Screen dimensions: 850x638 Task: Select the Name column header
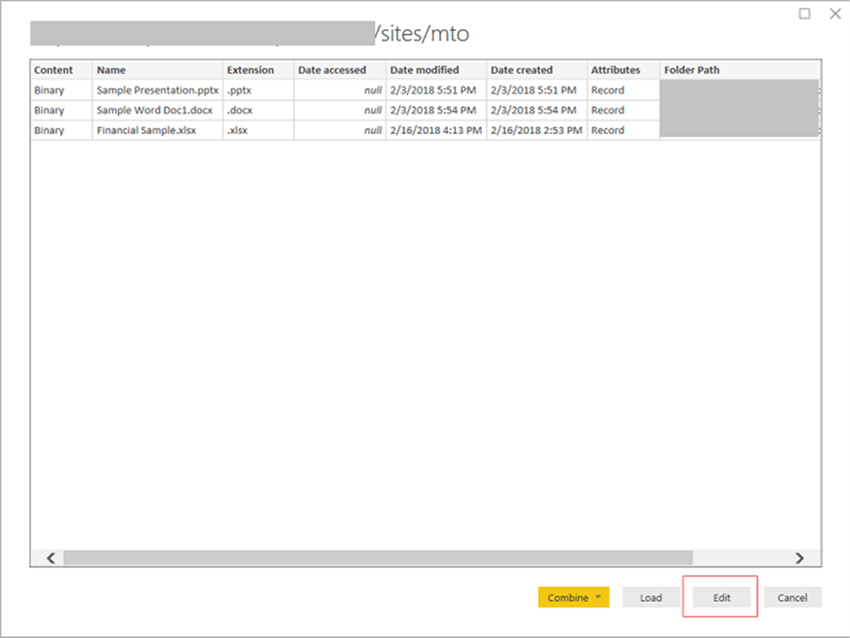(157, 70)
